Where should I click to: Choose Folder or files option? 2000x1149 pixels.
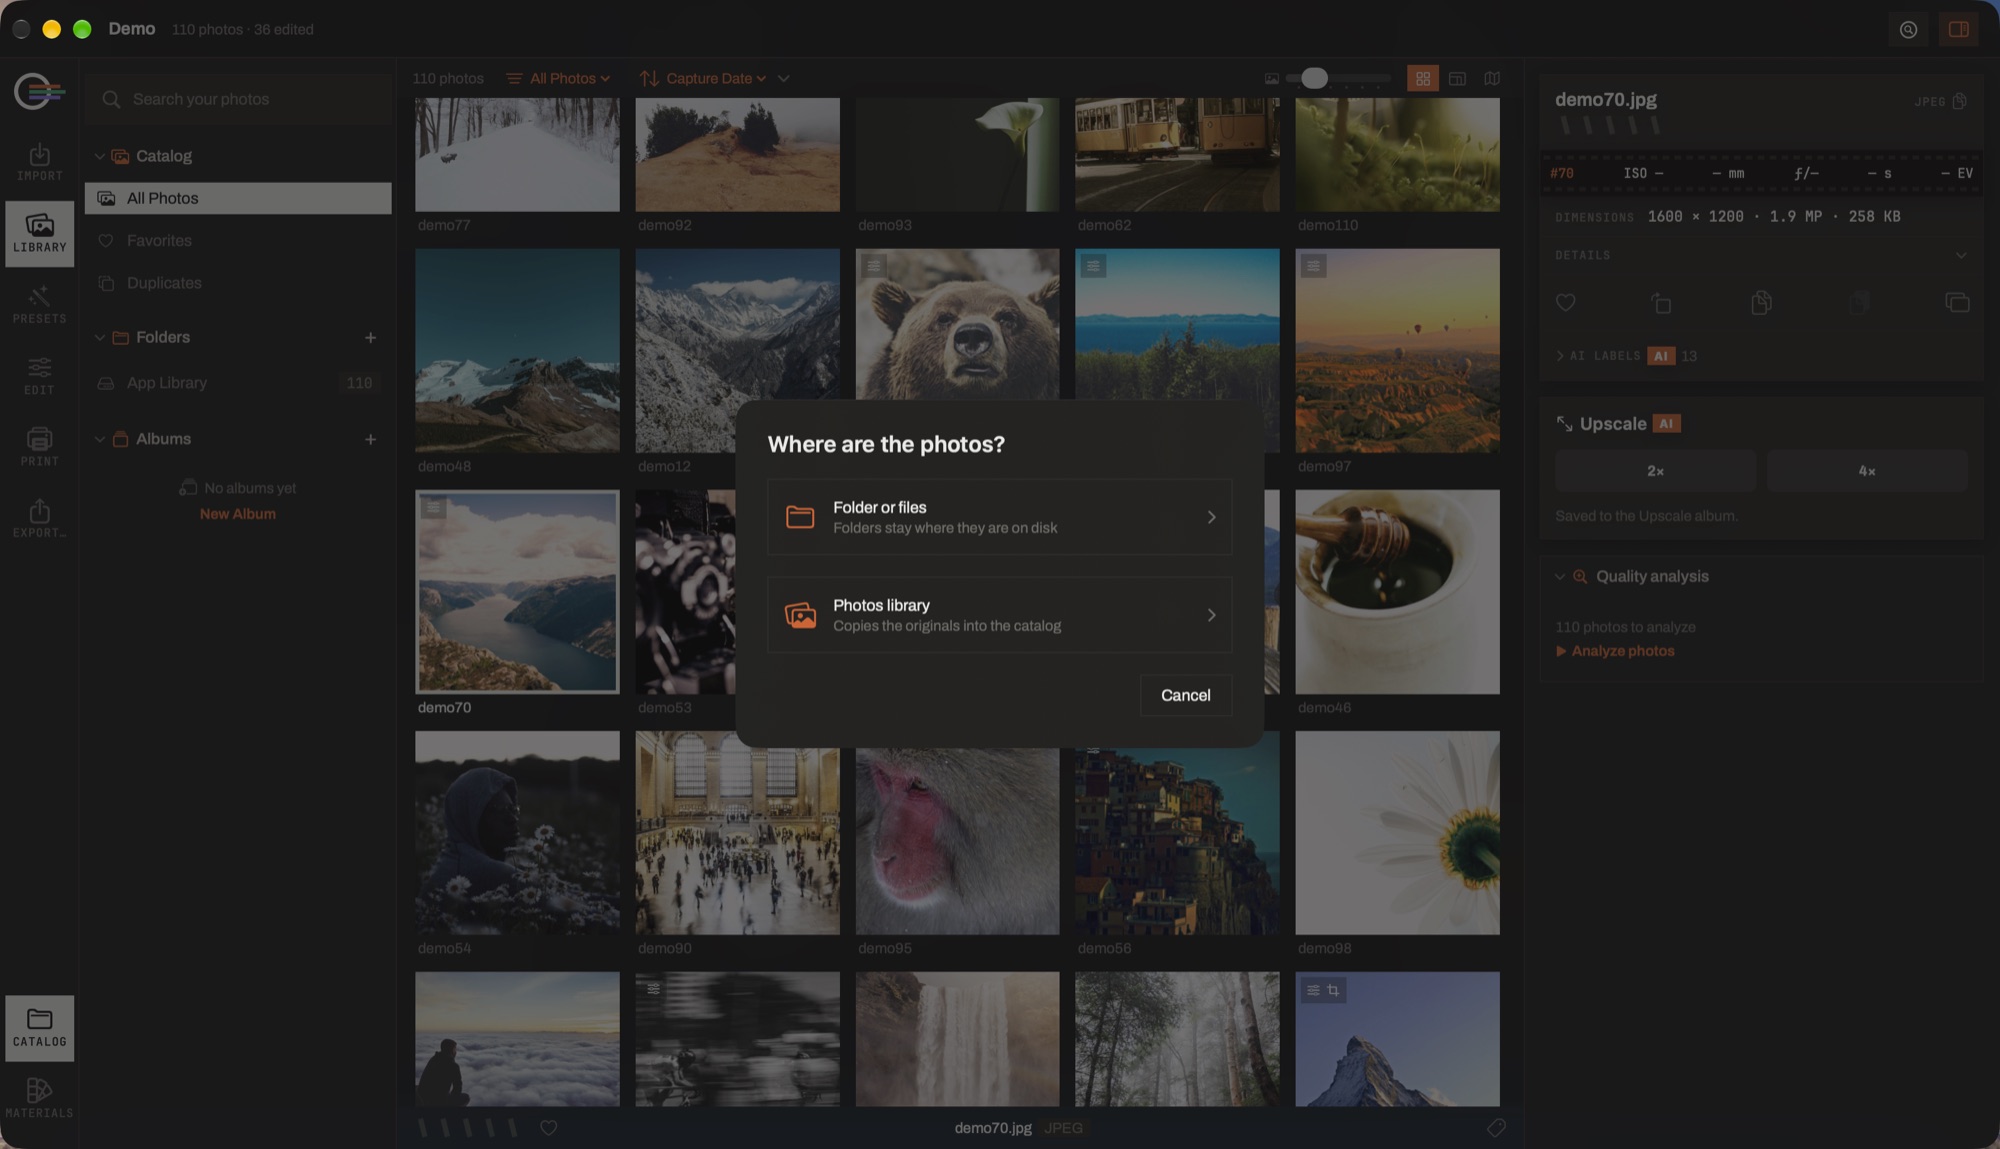point(999,517)
